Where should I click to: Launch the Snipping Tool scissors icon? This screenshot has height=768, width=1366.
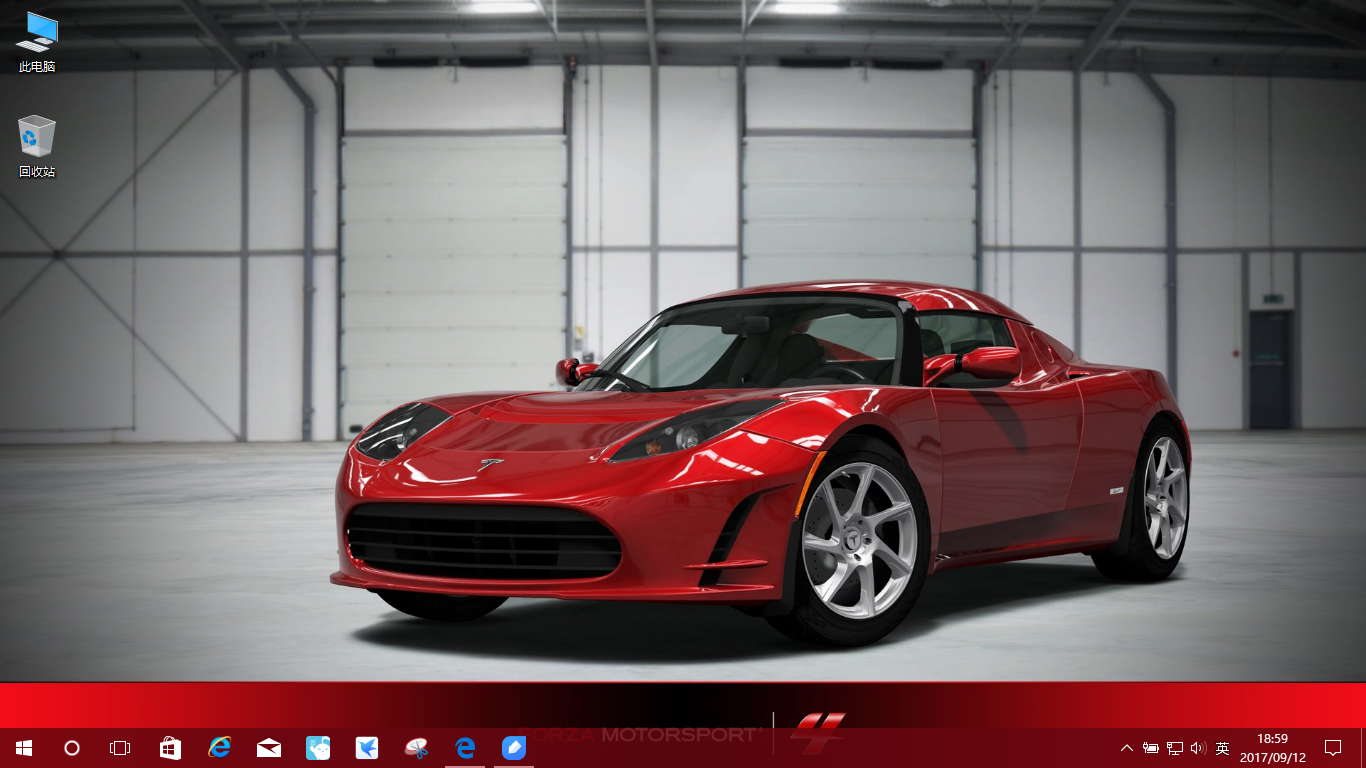click(415, 748)
